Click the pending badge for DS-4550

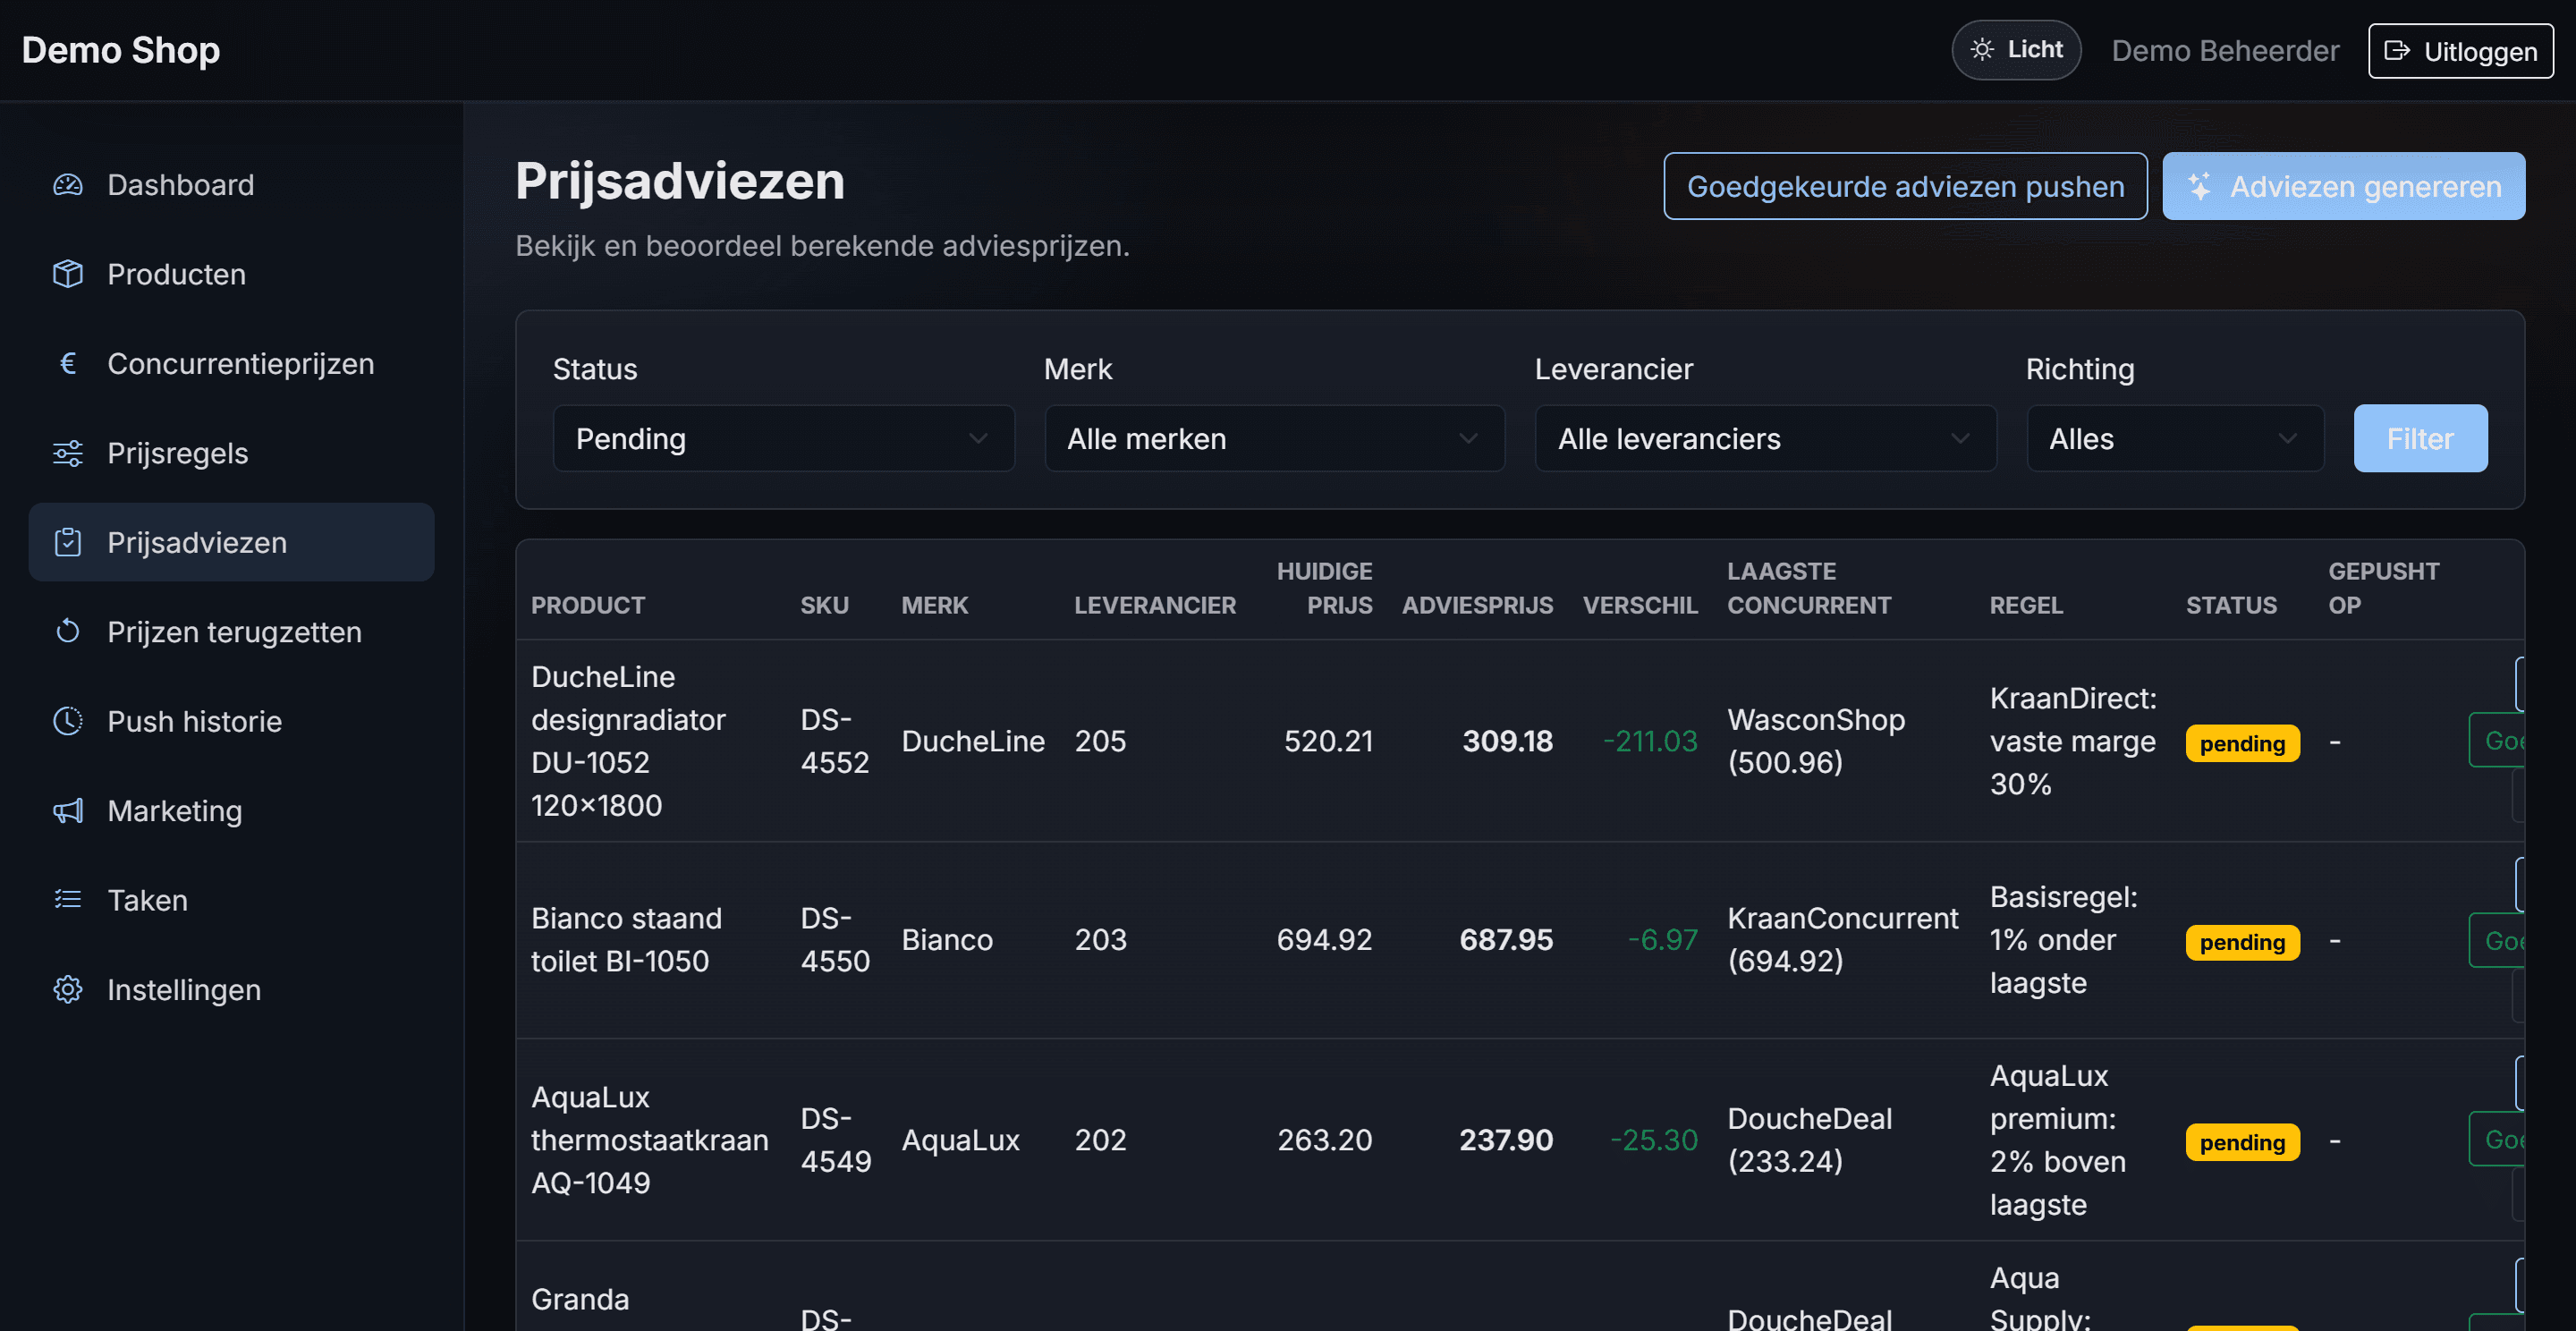click(2242, 942)
